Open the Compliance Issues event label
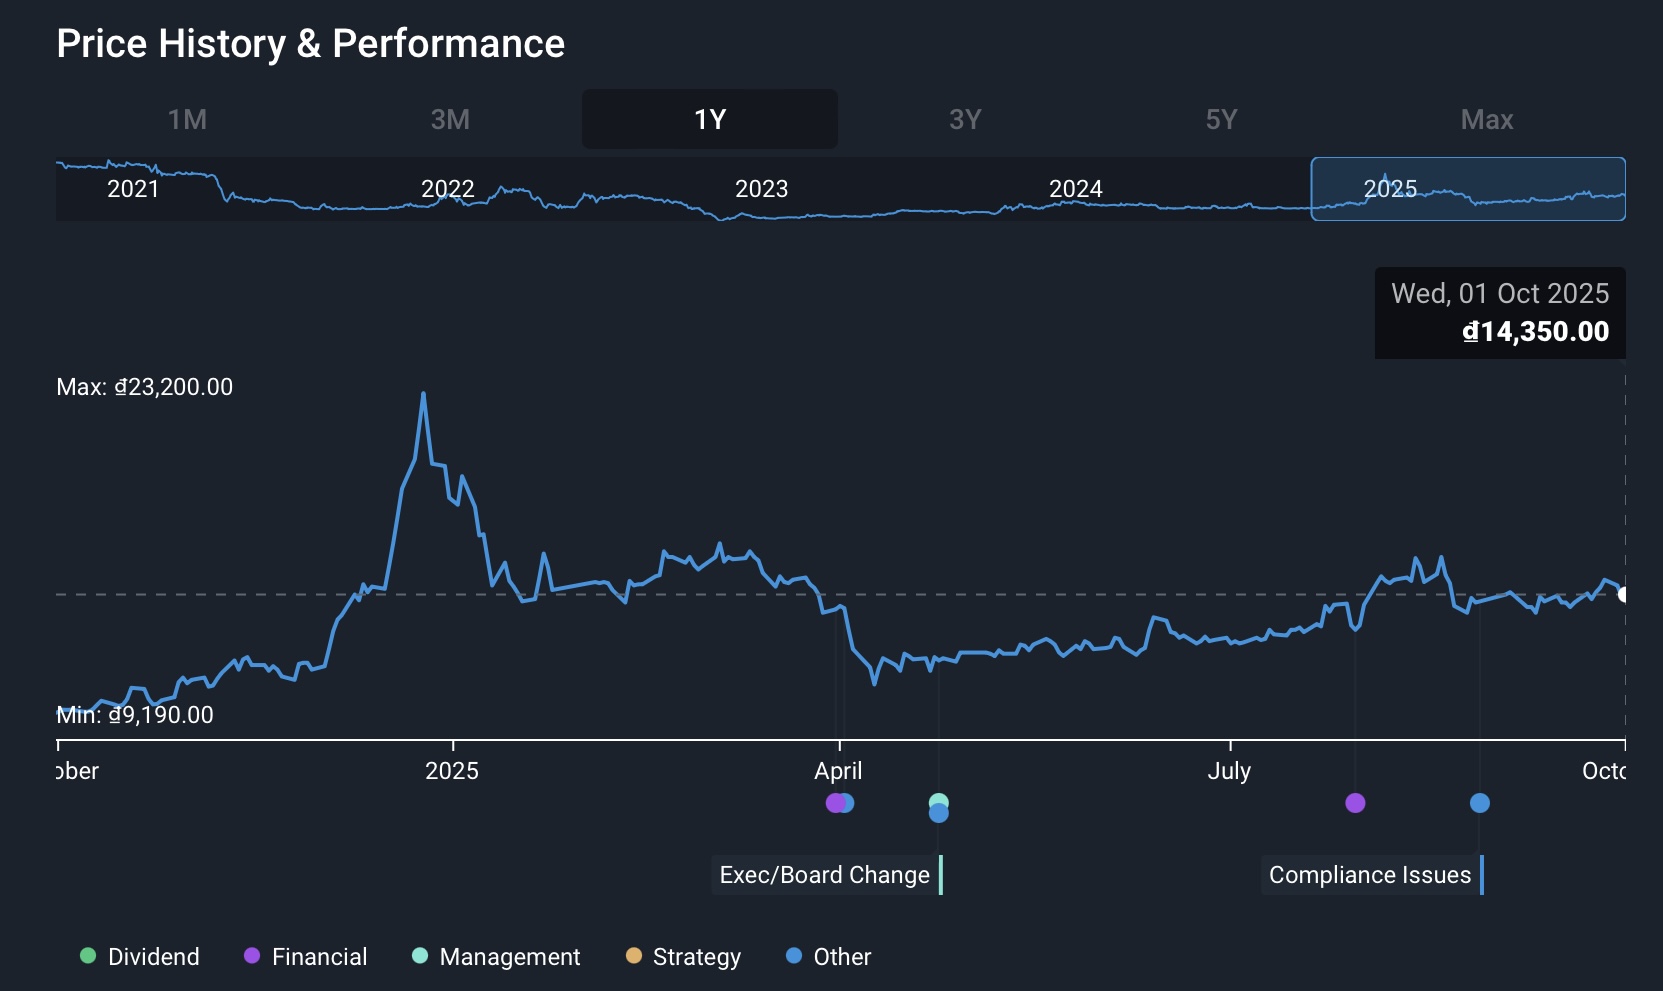This screenshot has width=1663, height=991. tap(1370, 875)
